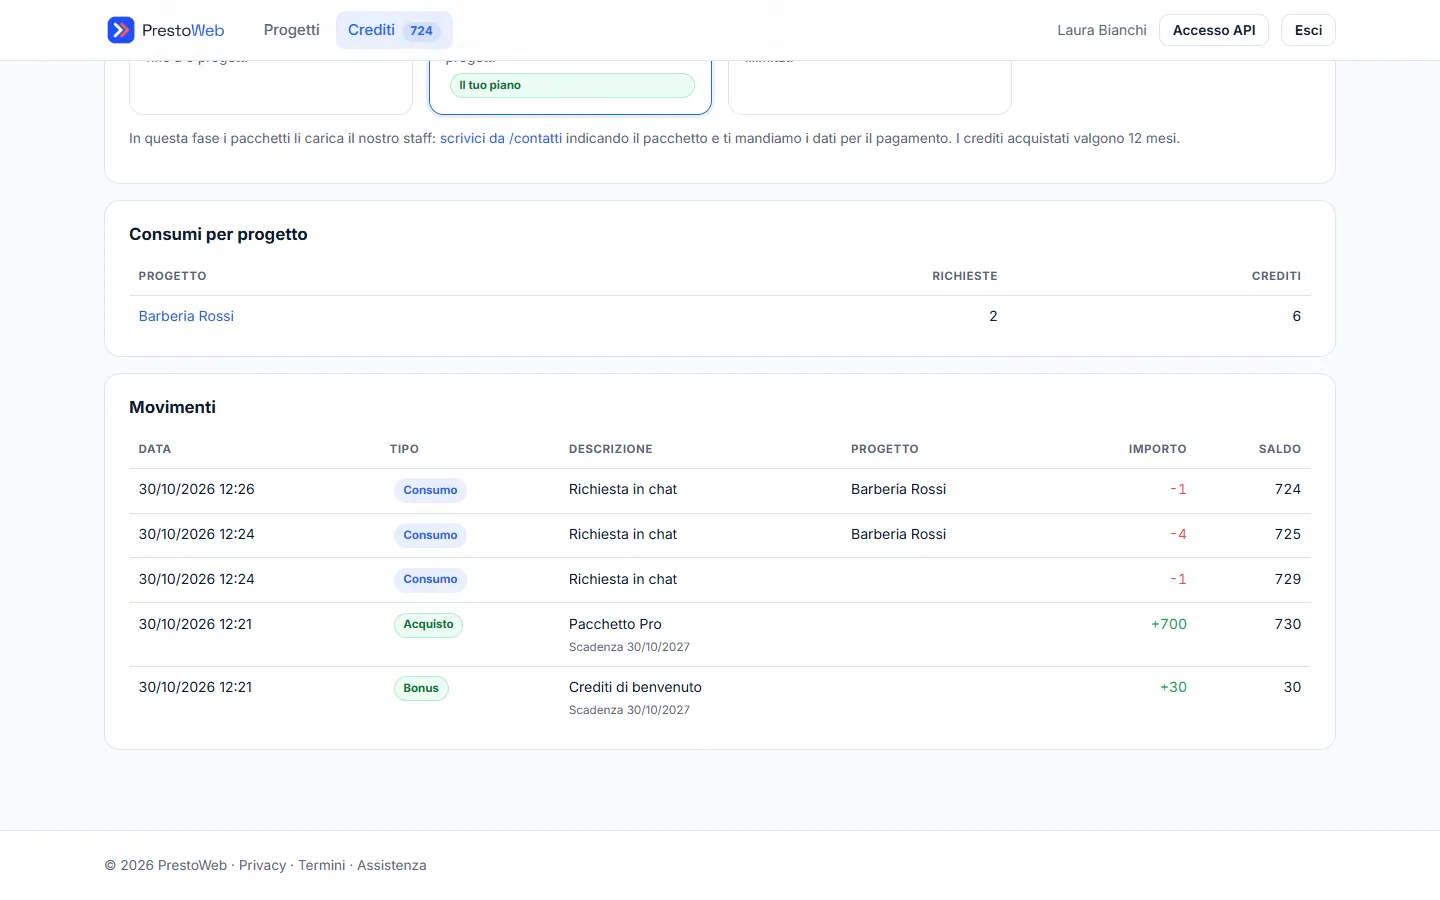Click the expiry date under Pacchetto Pro
This screenshot has width=1440, height=900.
pyautogui.click(x=629, y=647)
